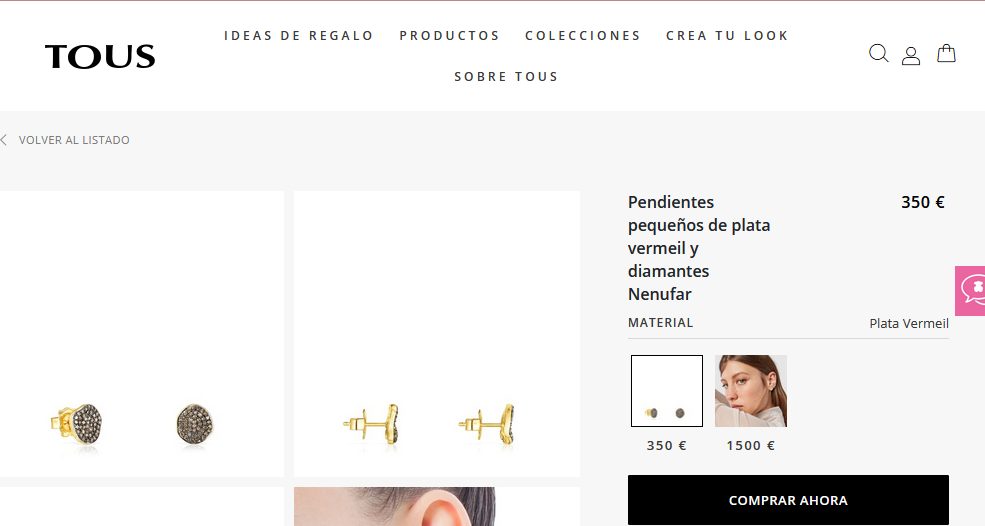Open the Colecciones menu
Screen dimensions: 985x526
[582, 36]
